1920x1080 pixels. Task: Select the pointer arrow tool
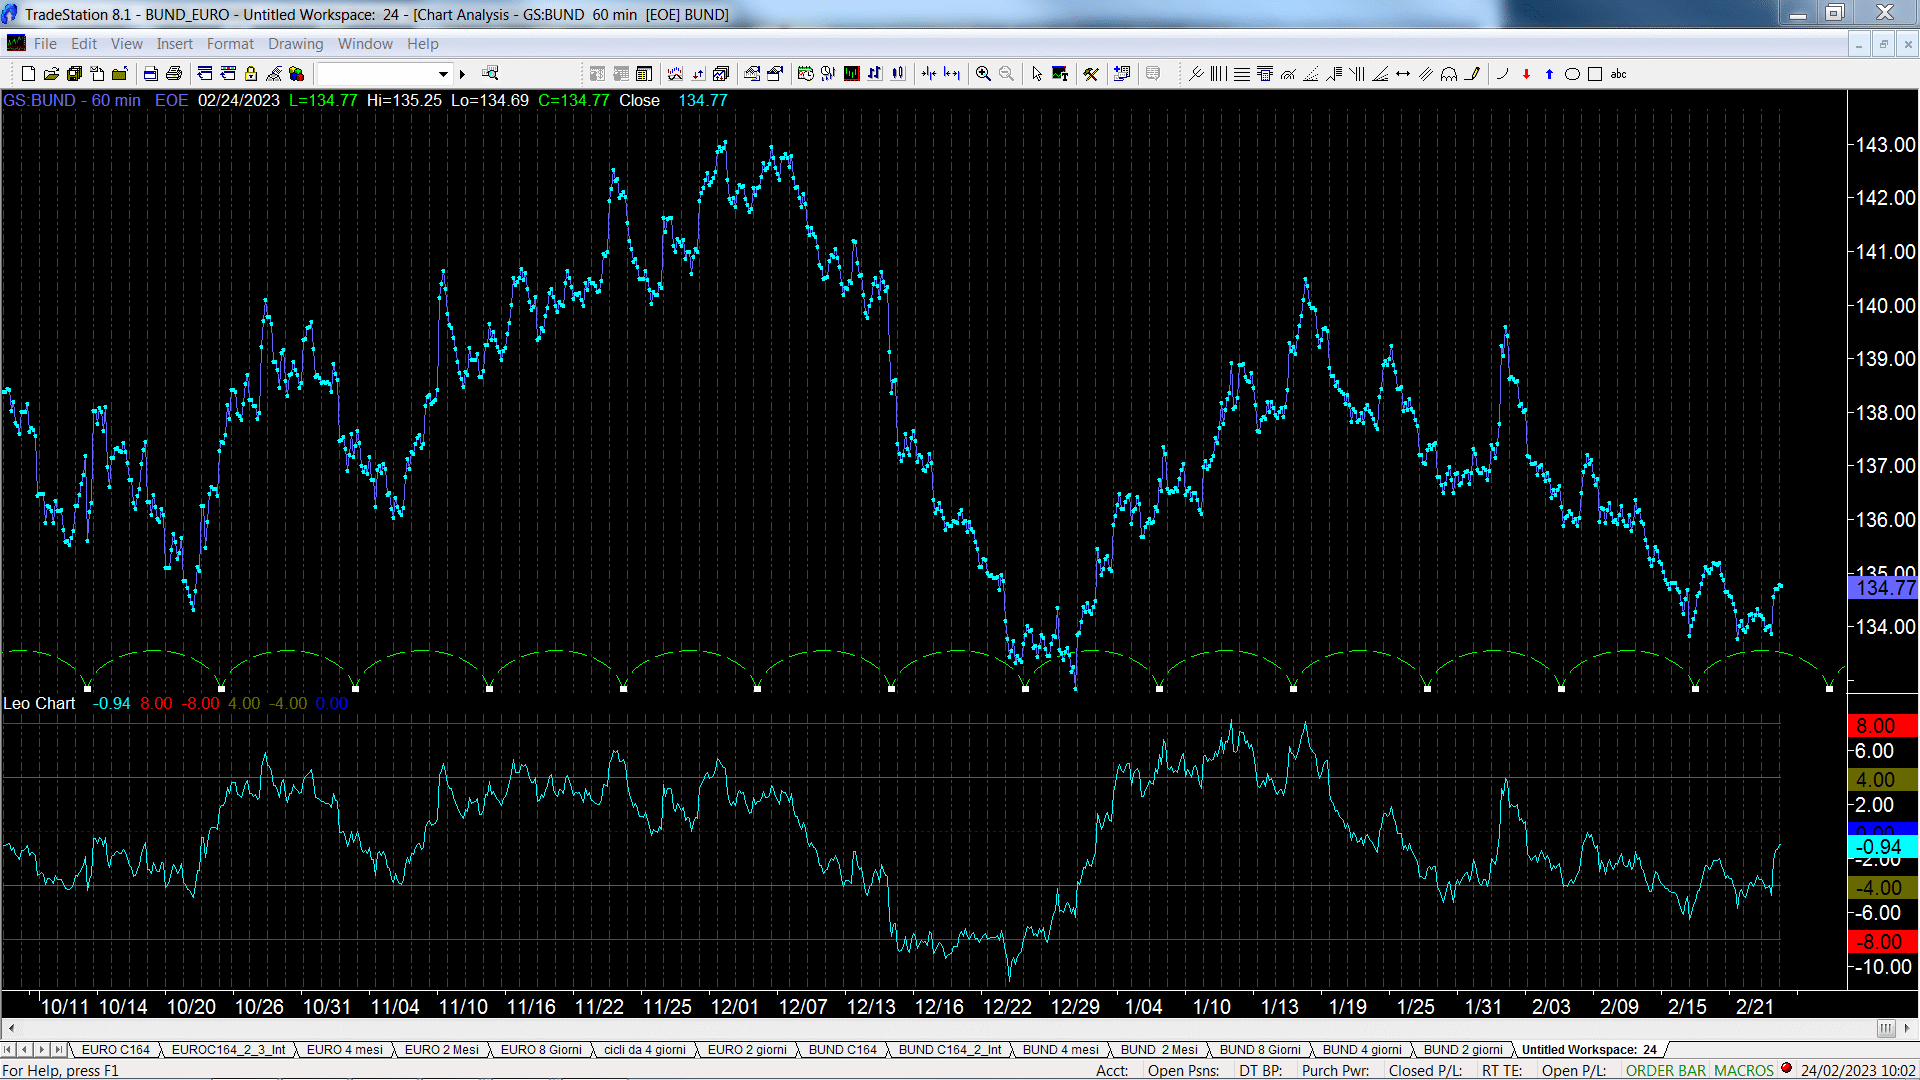click(x=1037, y=74)
